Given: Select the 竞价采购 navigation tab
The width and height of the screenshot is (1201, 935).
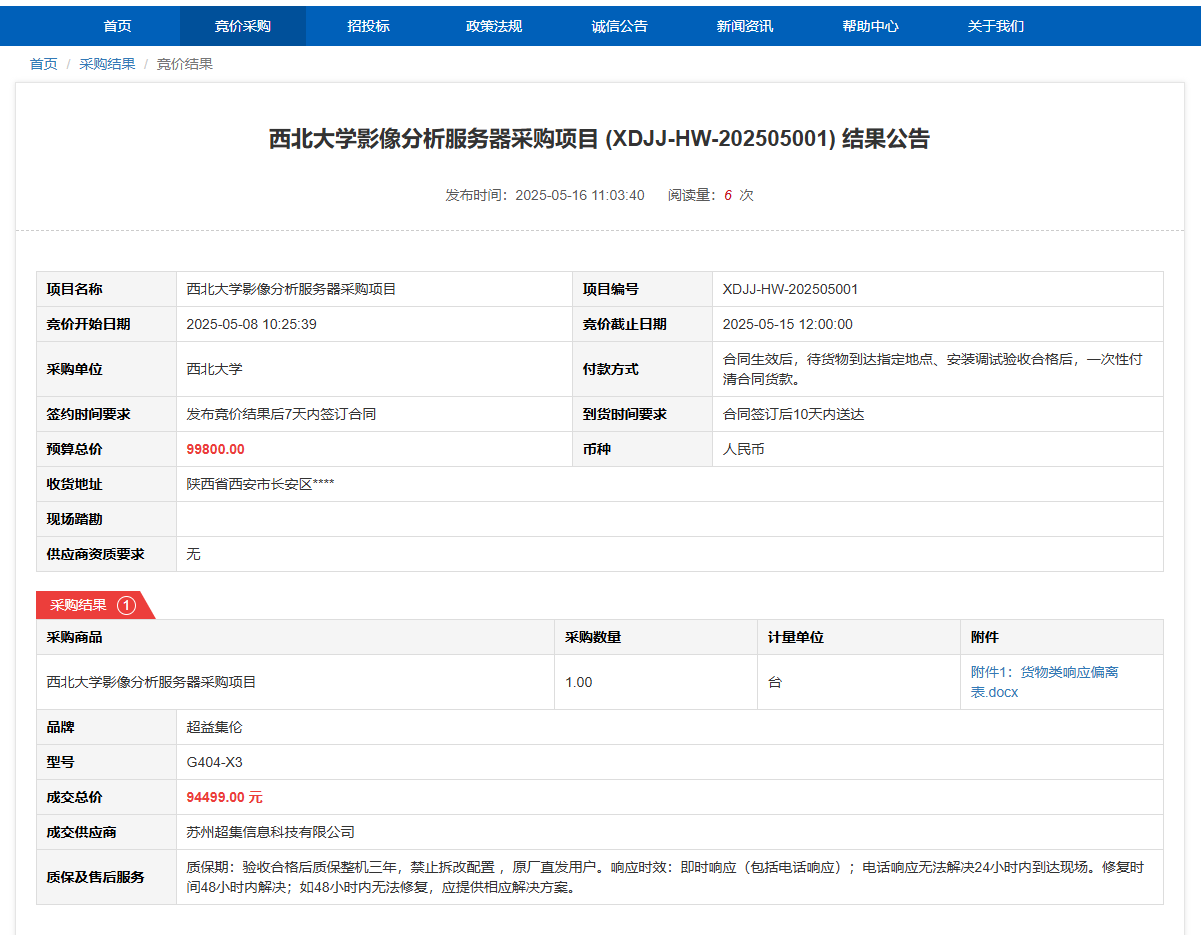Looking at the screenshot, I should (242, 26).
